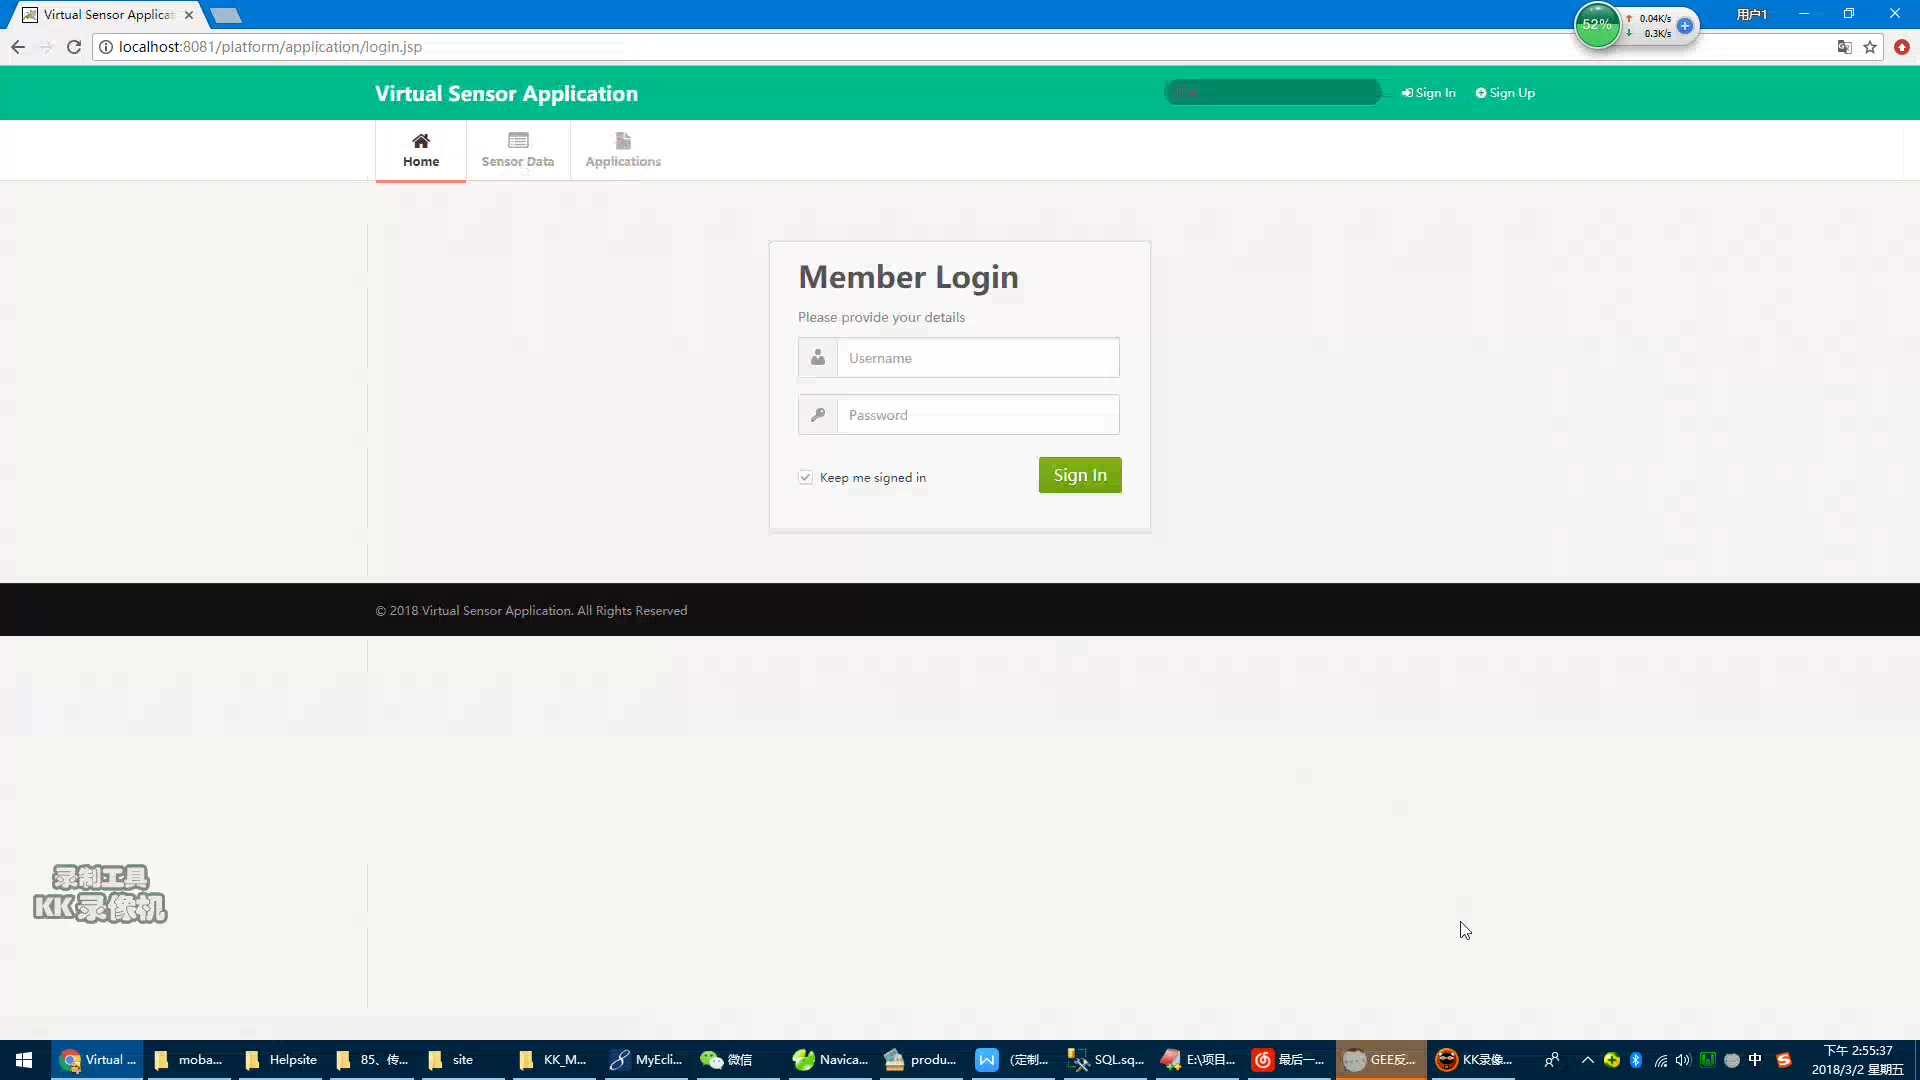Open WeChat from the taskbar
Screen dimensions: 1920x1080
[x=727, y=1060]
